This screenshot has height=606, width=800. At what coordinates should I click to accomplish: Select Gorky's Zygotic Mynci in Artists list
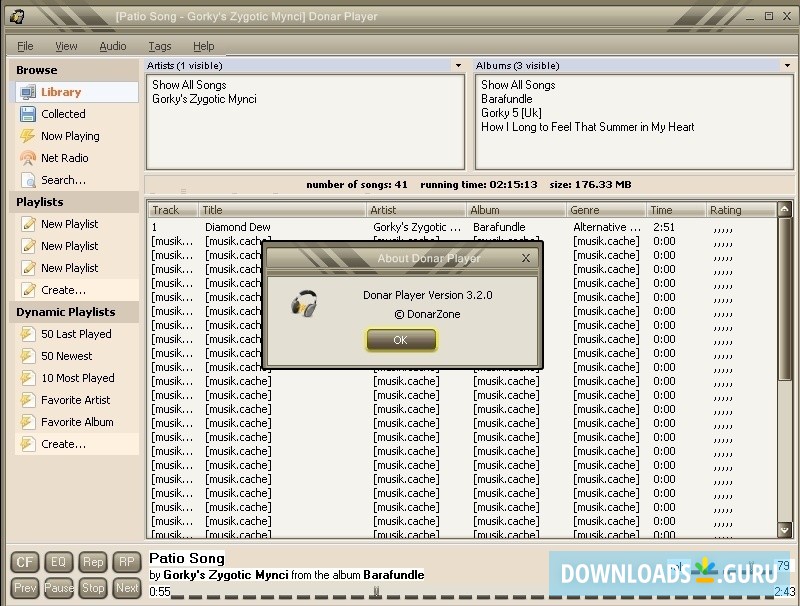[204, 99]
